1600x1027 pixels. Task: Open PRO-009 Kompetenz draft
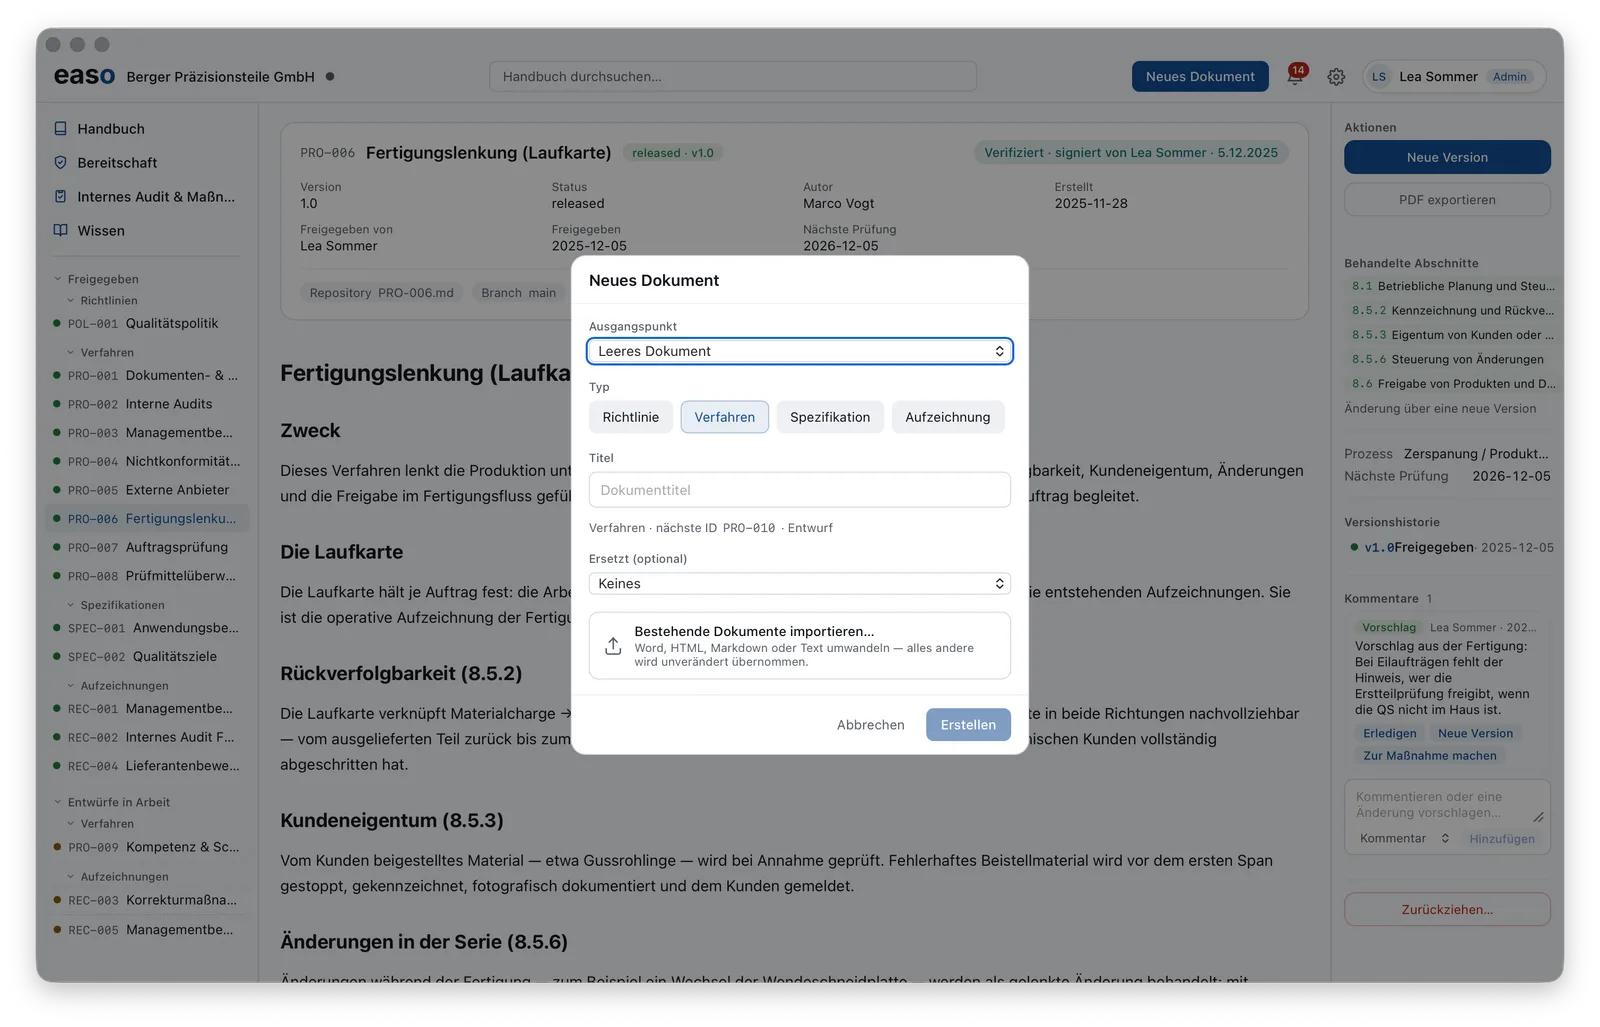point(148,847)
